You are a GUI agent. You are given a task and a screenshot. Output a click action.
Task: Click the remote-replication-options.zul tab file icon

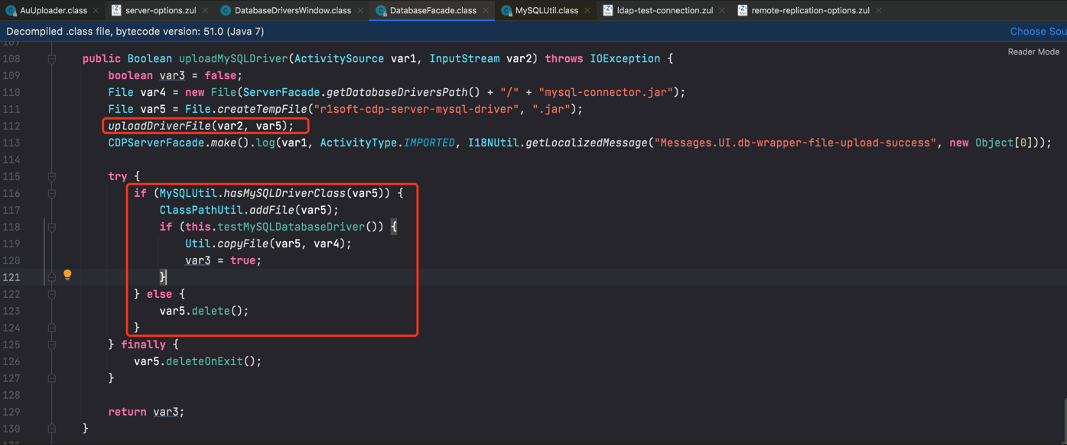(742, 11)
